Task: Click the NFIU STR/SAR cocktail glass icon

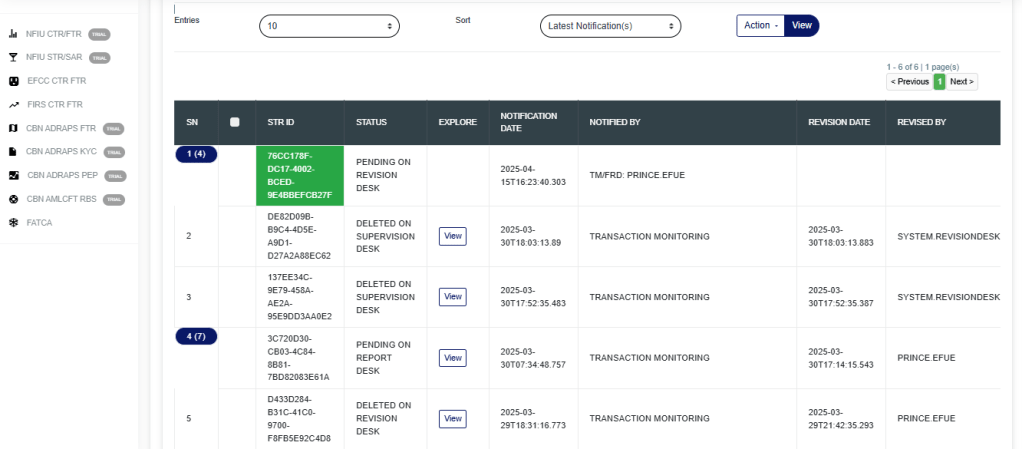Action: pos(13,58)
